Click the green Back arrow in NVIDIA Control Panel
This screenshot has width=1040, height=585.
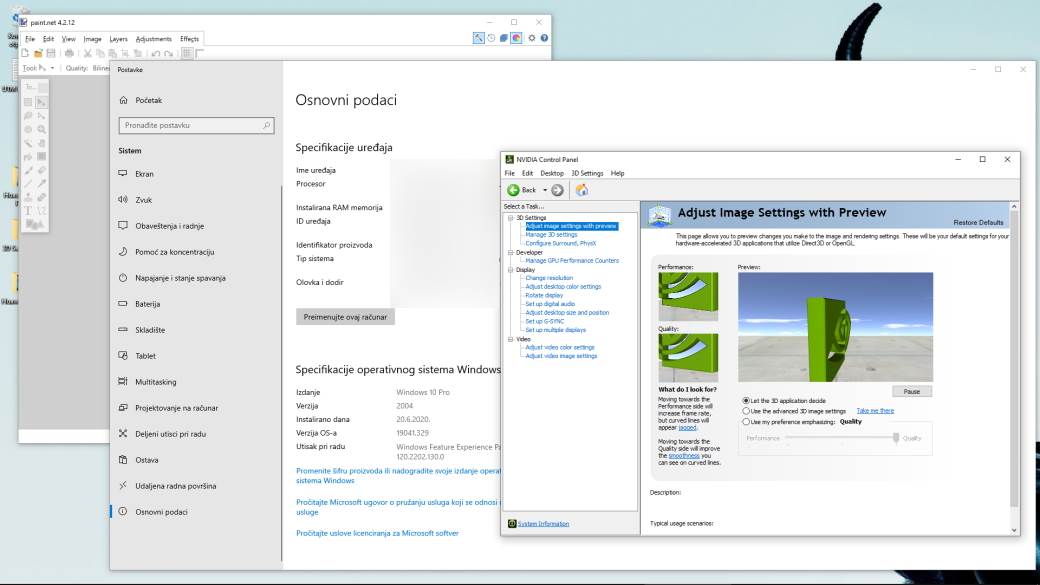click(x=514, y=190)
